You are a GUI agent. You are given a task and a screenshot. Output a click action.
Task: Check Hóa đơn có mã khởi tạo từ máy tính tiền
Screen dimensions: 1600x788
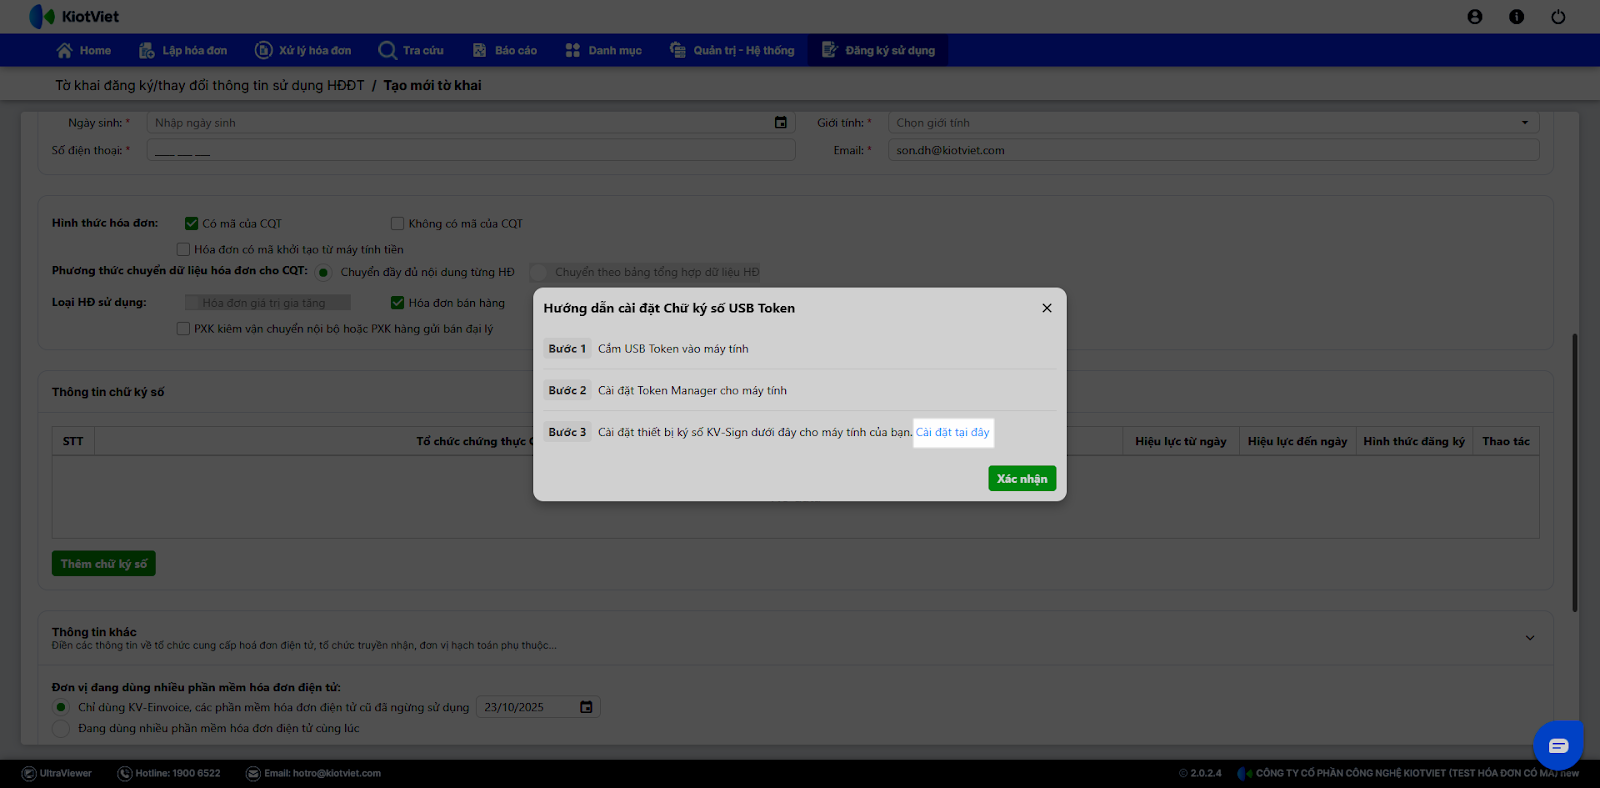pos(183,249)
